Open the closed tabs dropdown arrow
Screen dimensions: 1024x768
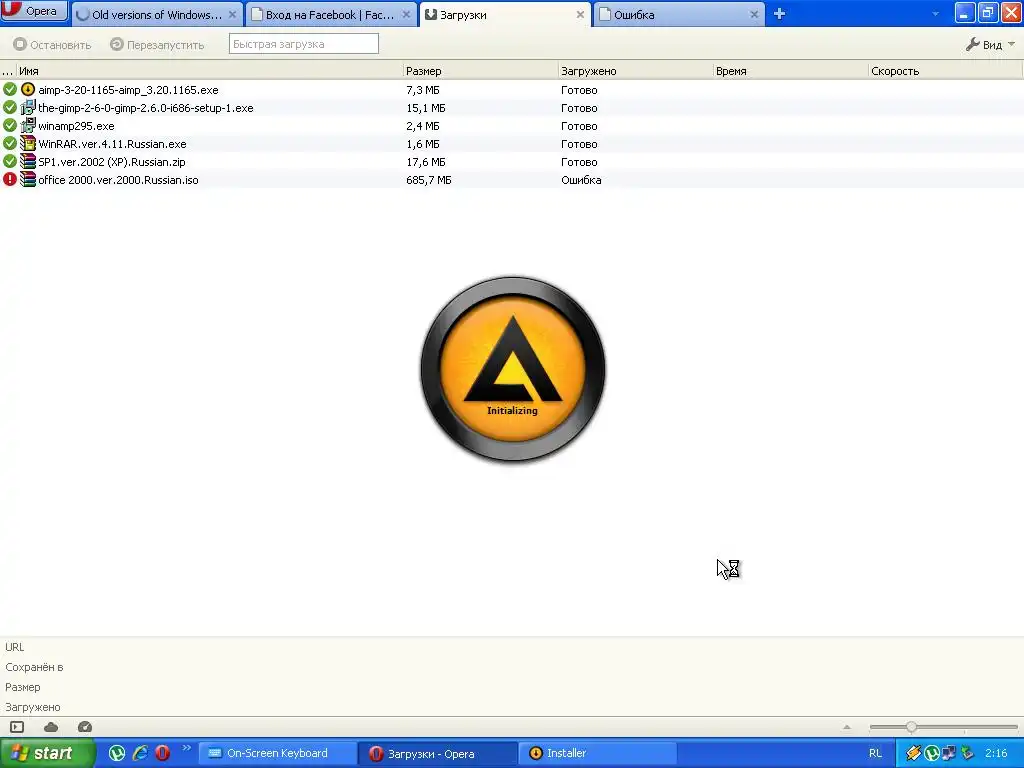point(935,14)
